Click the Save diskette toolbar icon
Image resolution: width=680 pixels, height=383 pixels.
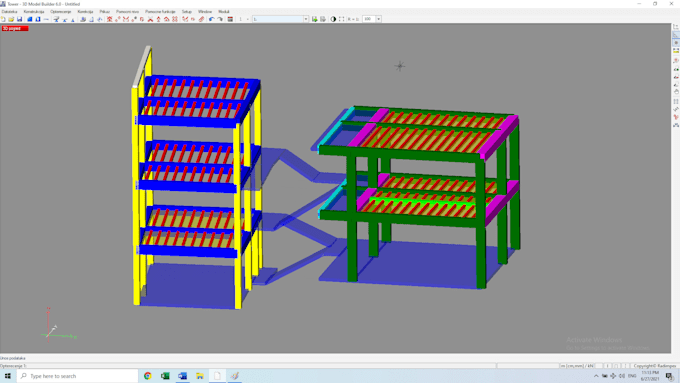tap(20, 19)
